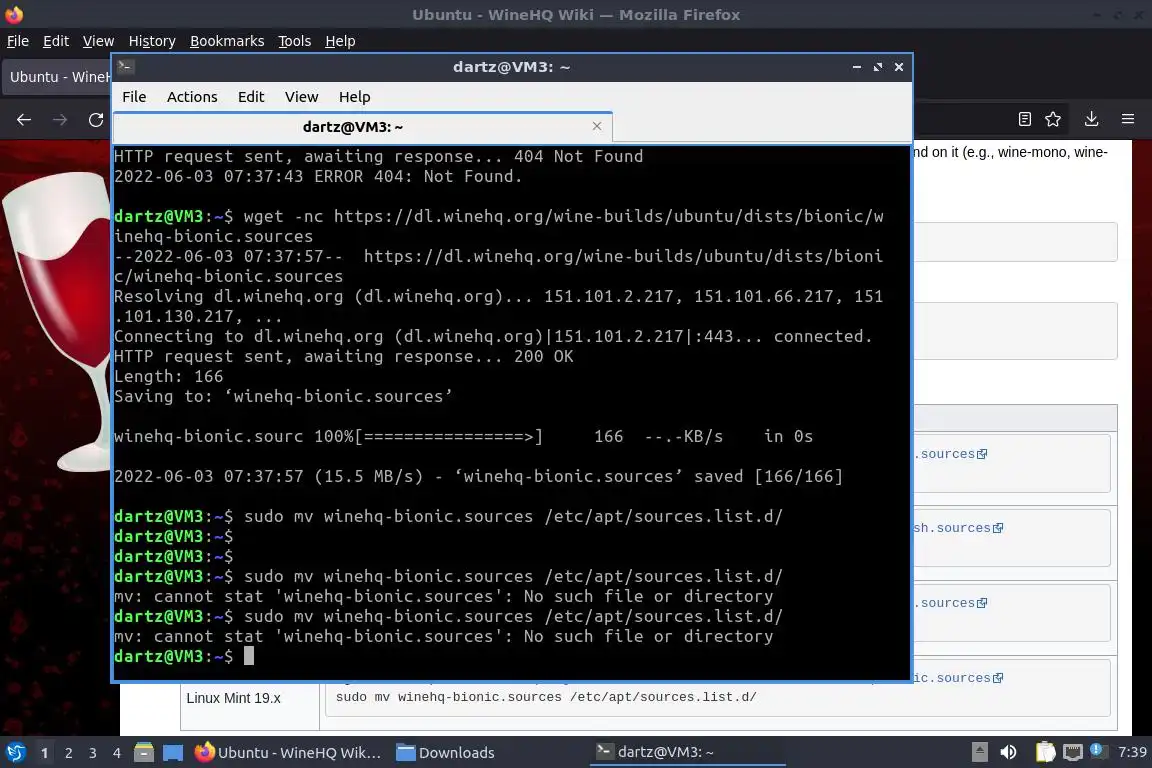Switch to workspace 3

pos(93,753)
